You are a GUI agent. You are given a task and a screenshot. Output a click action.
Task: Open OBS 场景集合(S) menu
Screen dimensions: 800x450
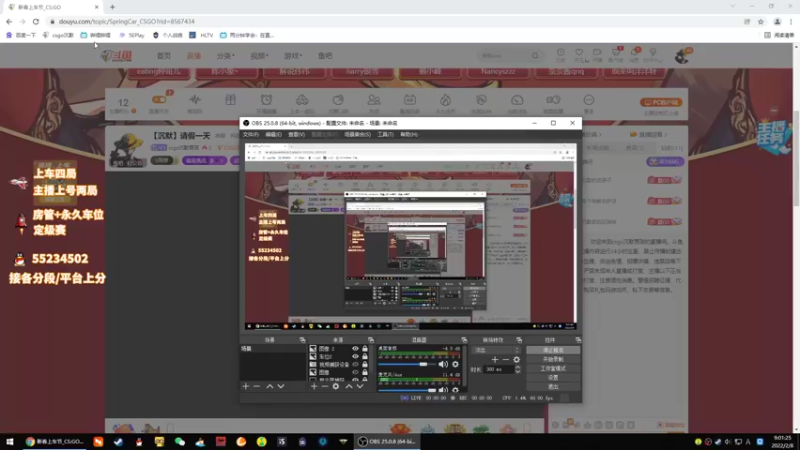(x=357, y=135)
